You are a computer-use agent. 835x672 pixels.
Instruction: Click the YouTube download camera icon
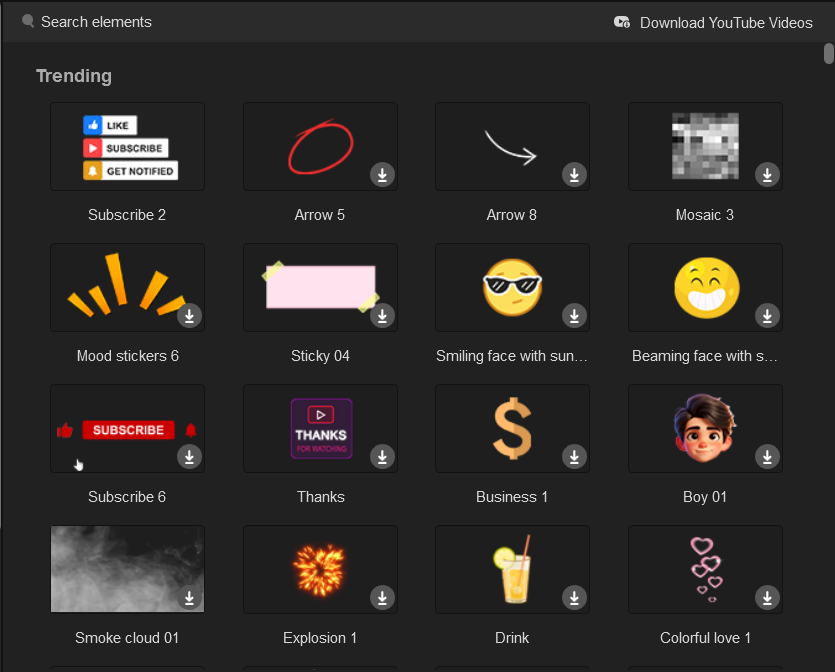click(x=622, y=22)
